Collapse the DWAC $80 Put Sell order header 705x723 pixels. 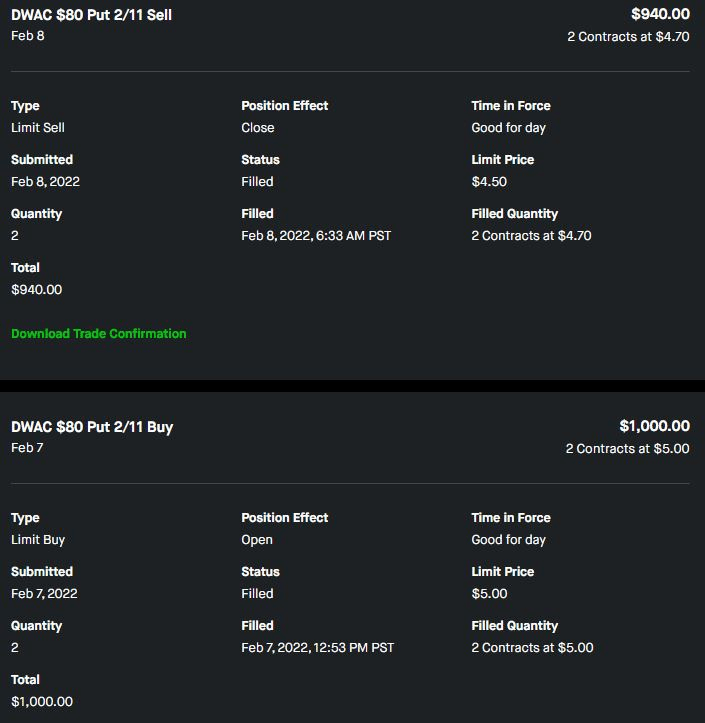point(91,15)
